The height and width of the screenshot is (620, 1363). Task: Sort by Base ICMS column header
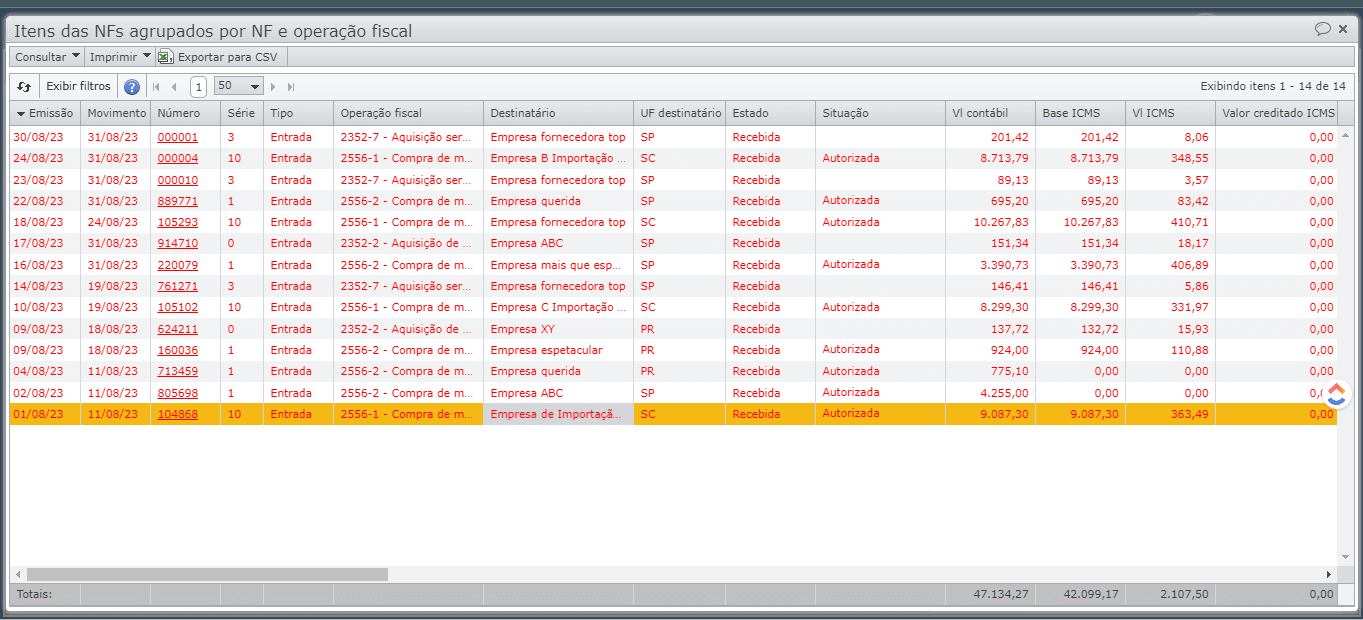1080,113
